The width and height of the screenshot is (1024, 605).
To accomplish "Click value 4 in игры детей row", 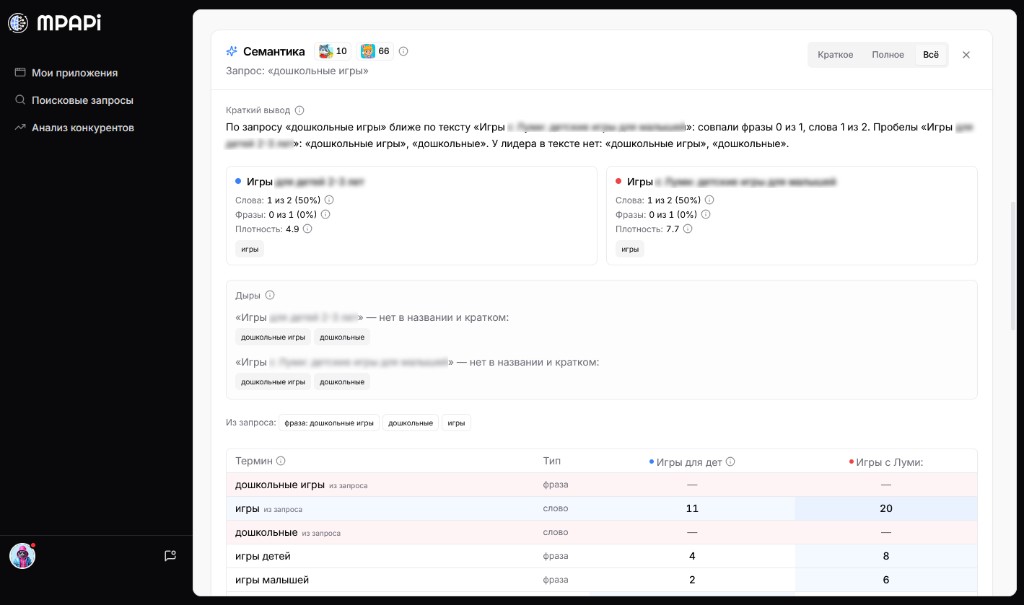I will 692,556.
